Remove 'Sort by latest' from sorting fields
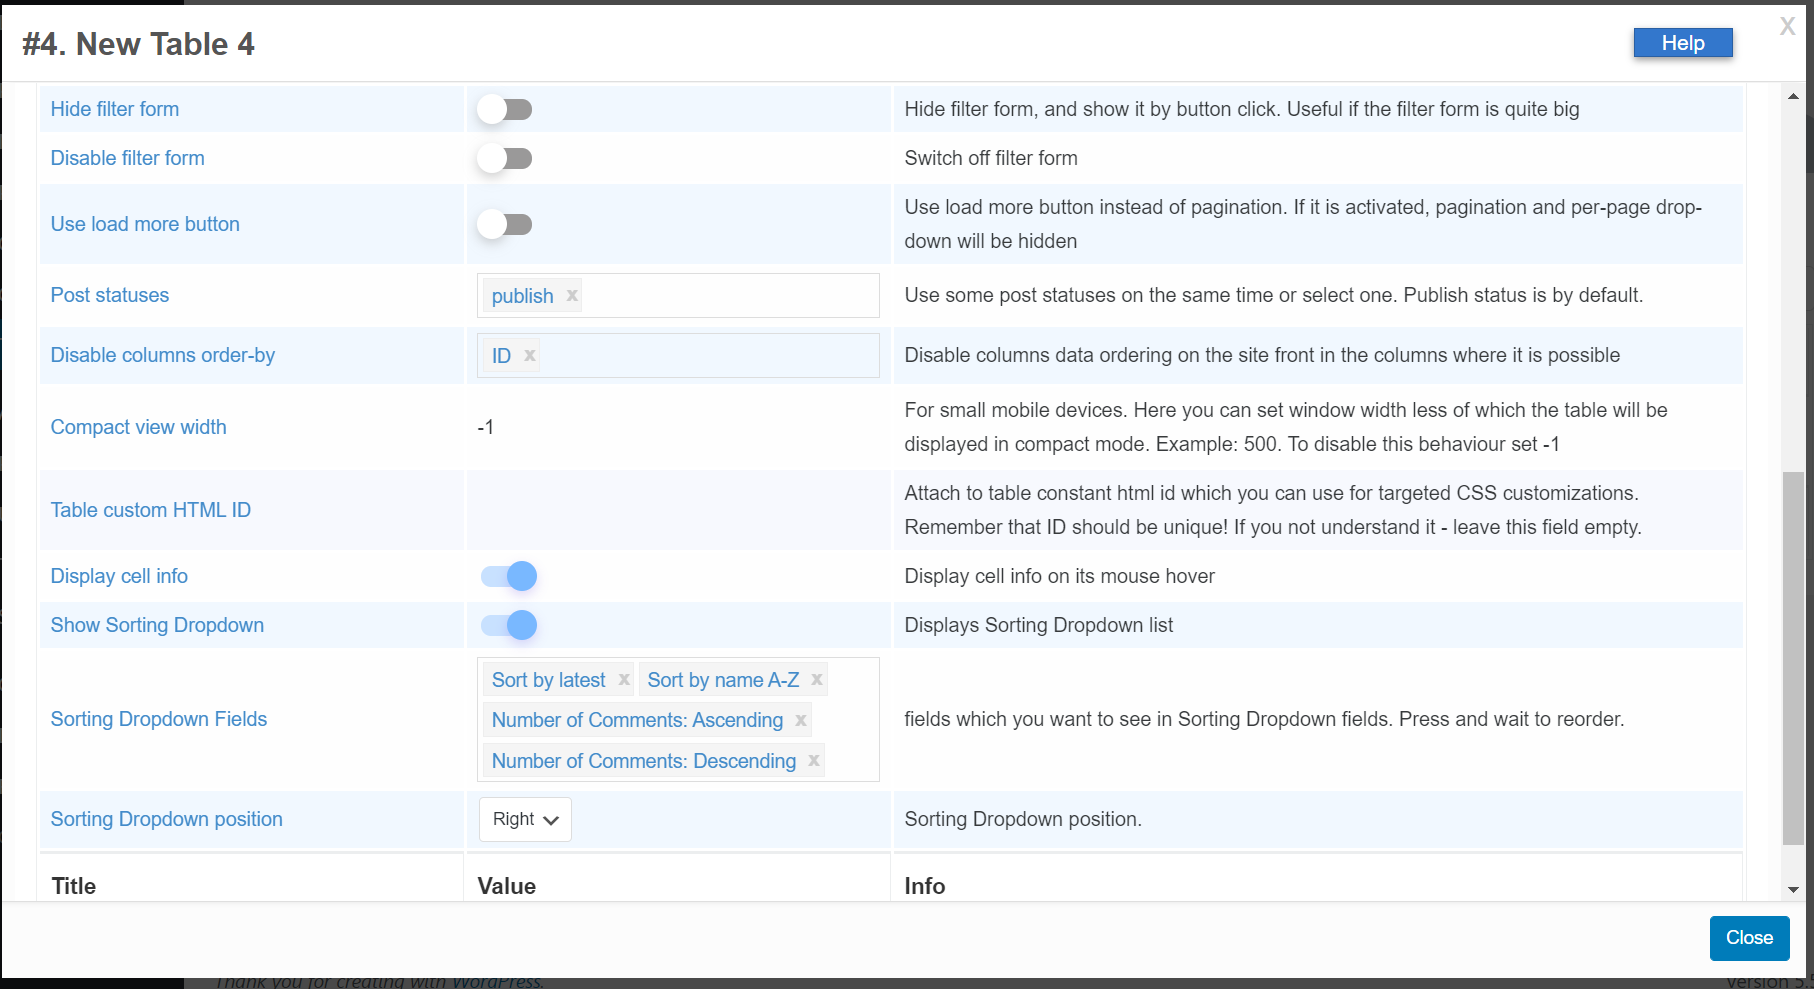 pos(624,680)
